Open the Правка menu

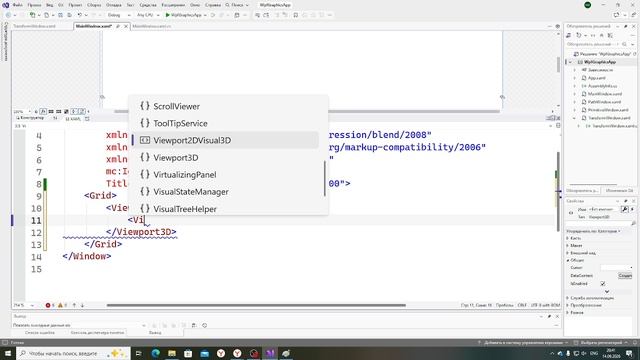(x=34, y=5)
